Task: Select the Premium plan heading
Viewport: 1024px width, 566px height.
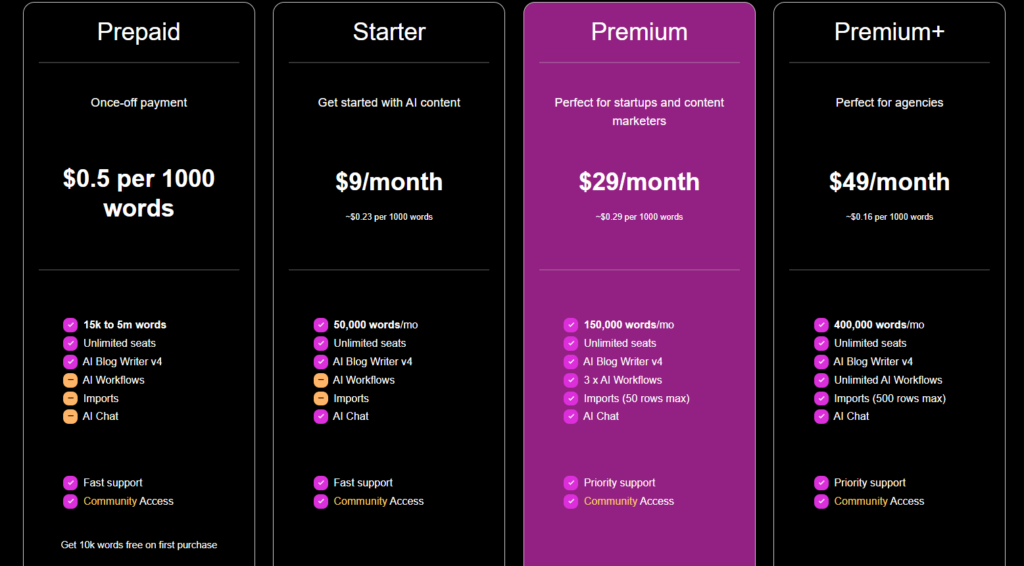Action: (x=639, y=32)
